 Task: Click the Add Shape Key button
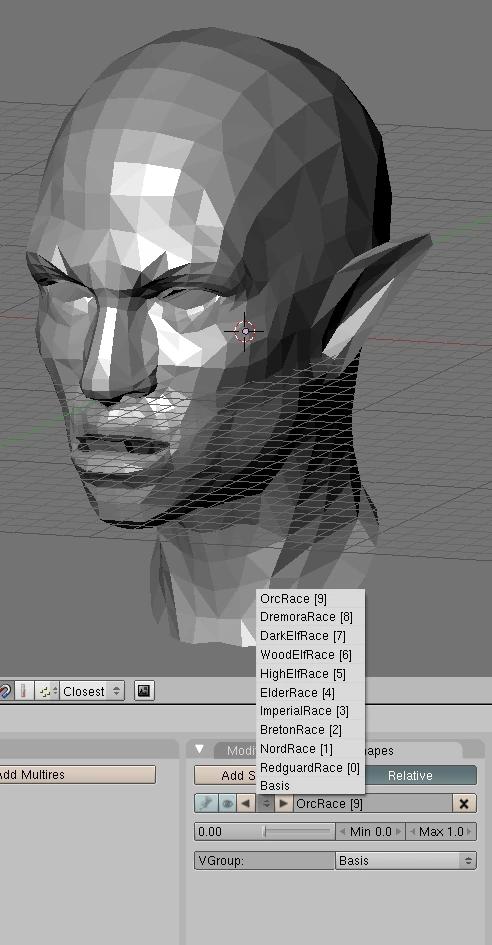pos(226,775)
